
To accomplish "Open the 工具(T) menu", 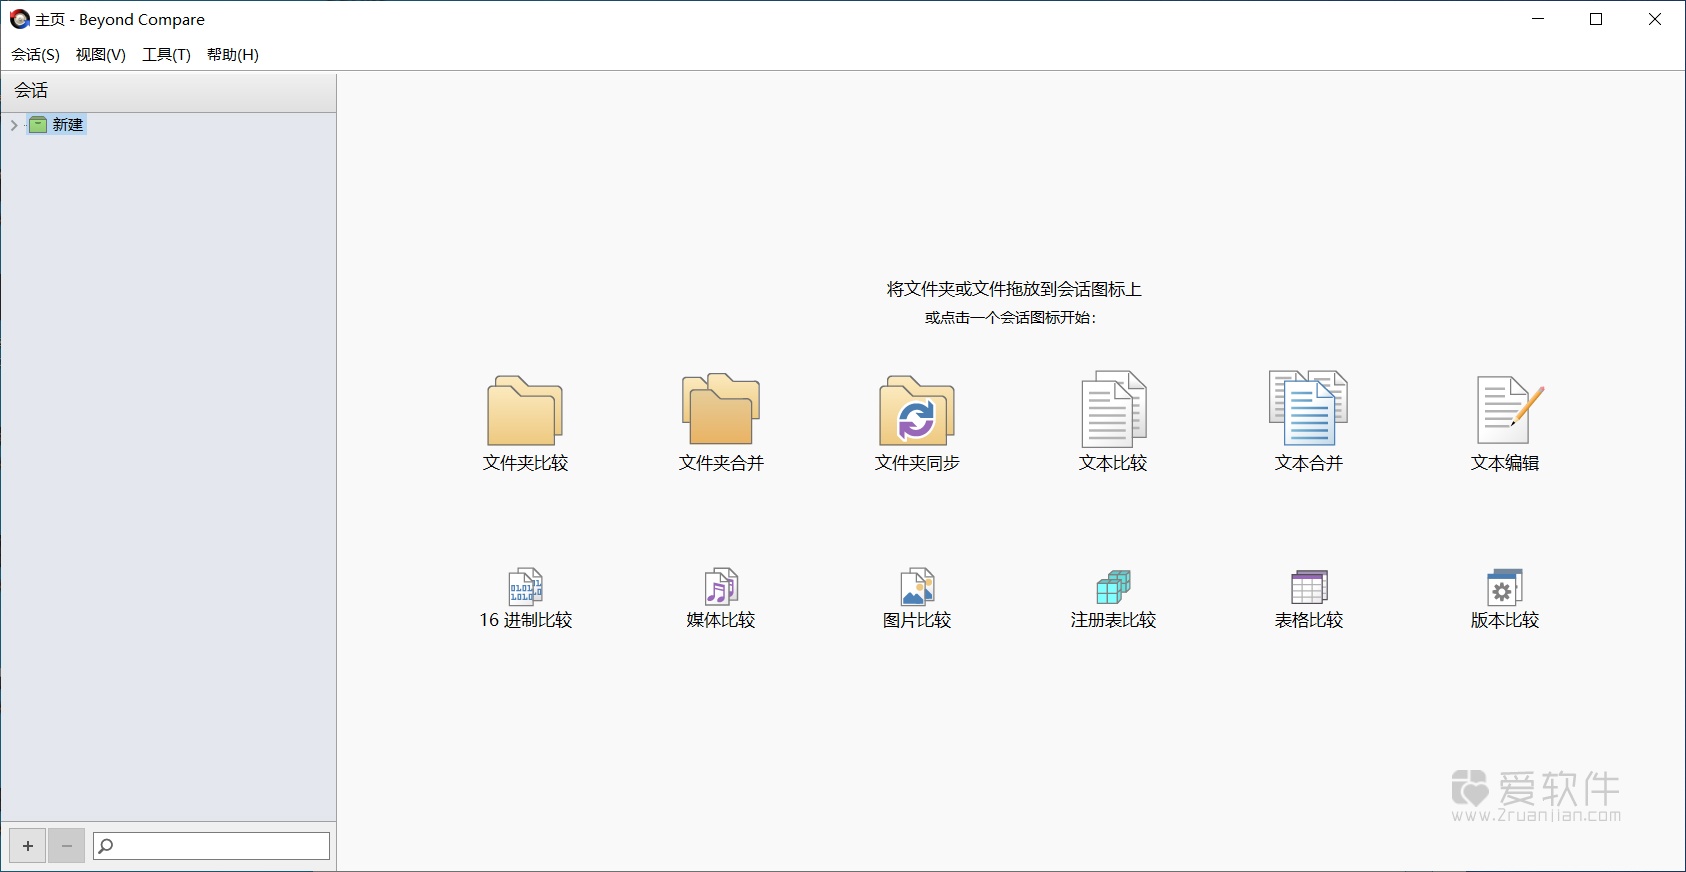I will (x=166, y=54).
